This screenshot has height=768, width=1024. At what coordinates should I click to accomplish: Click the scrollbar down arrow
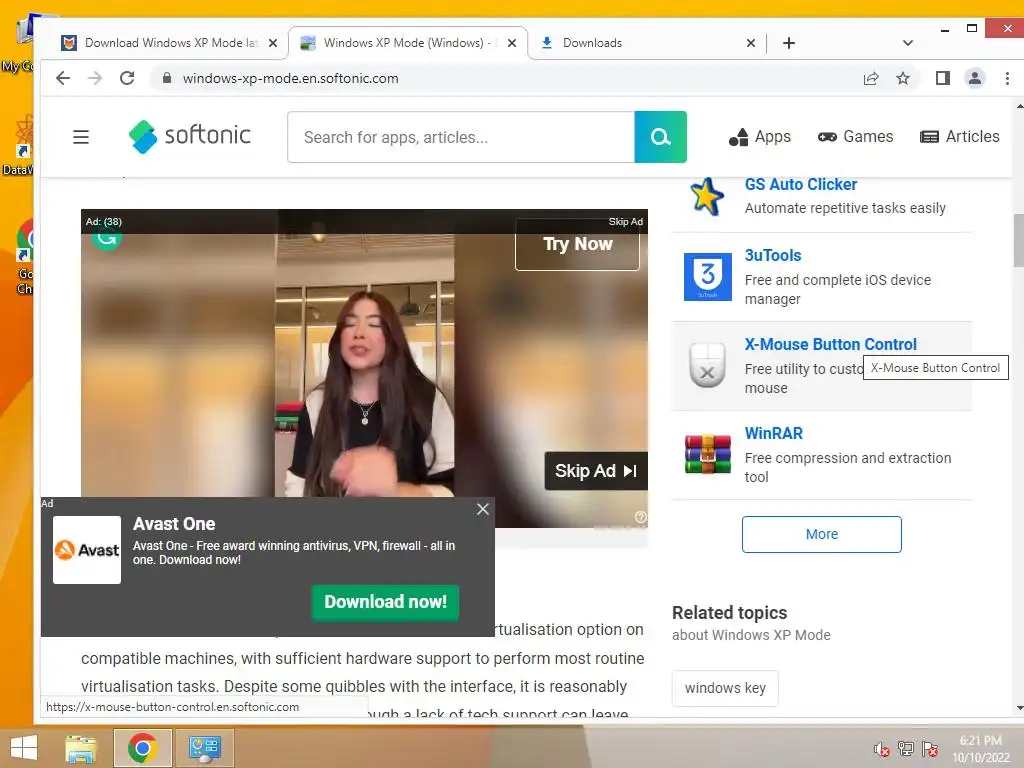1019,708
